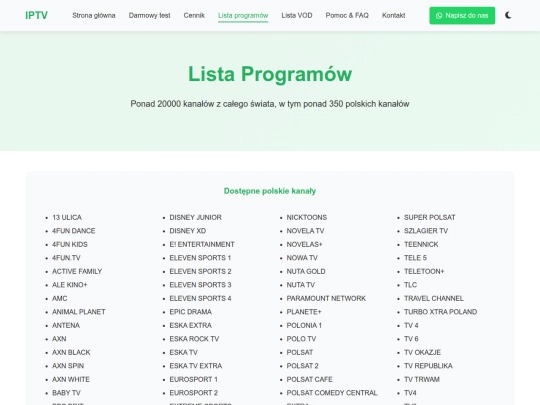The height and width of the screenshot is (405, 540).
Task: Click BABY TV channel entry
Action: click(x=66, y=393)
